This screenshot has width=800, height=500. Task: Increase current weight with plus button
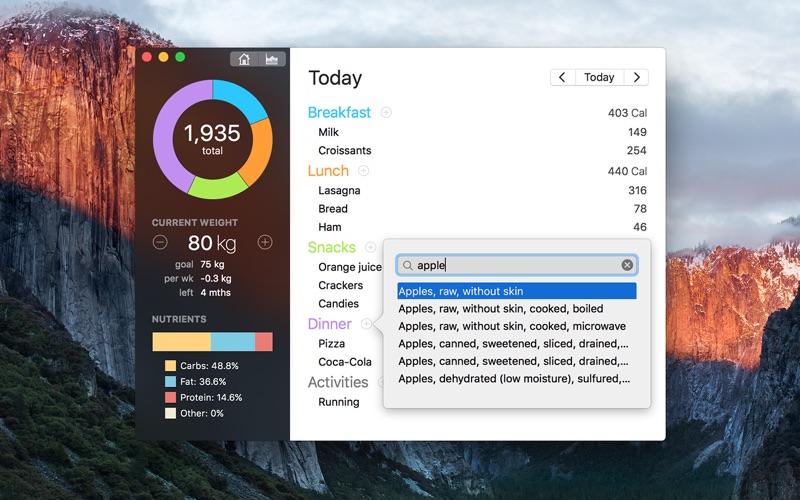click(x=265, y=242)
